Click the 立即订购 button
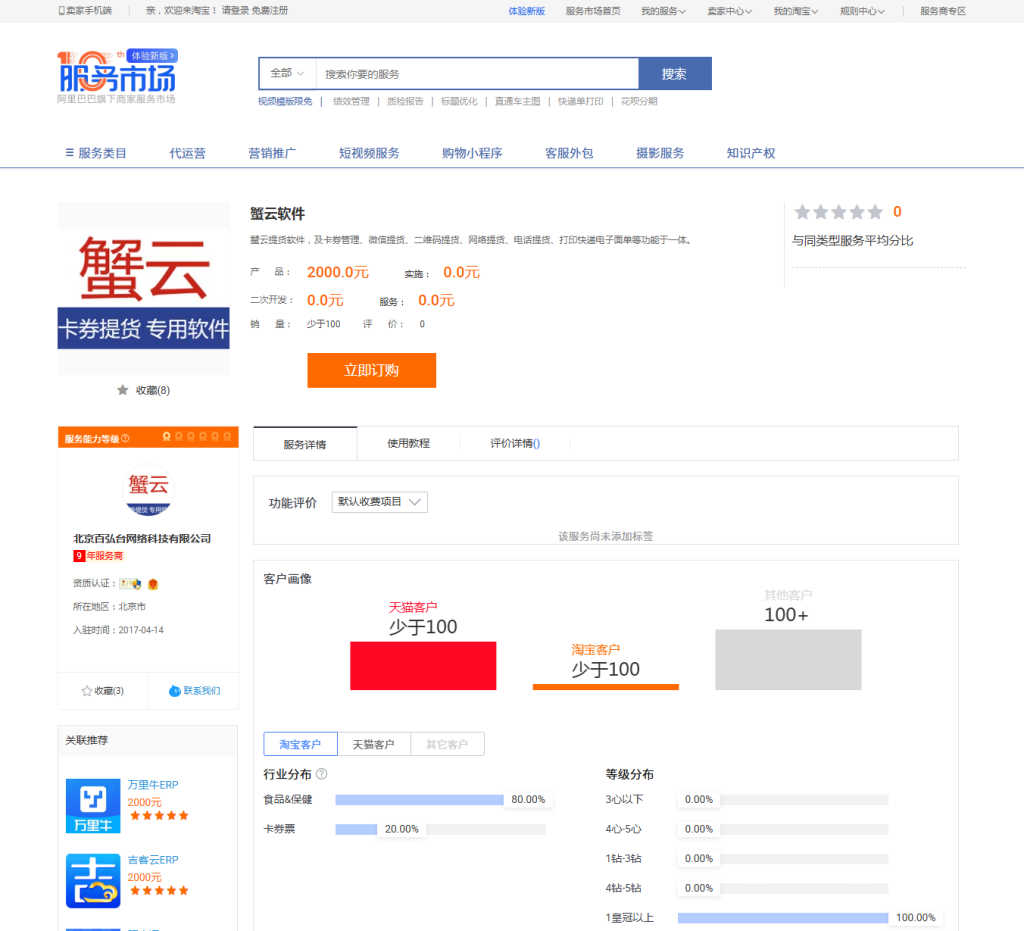 (372, 370)
